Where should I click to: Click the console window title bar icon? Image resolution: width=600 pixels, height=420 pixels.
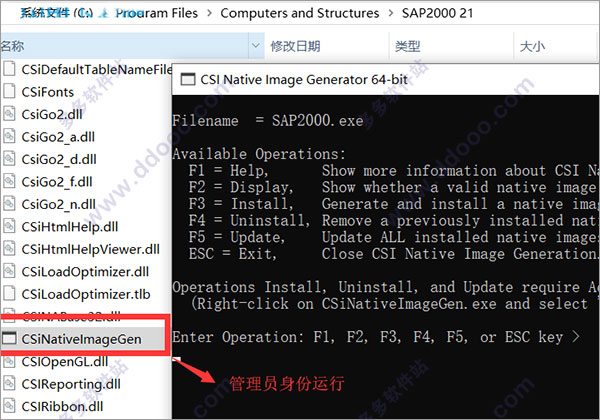pos(188,79)
